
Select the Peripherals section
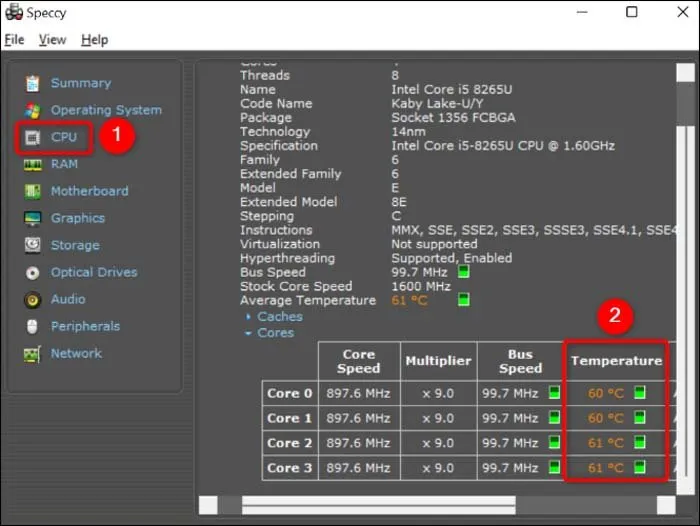pyautogui.click(x=85, y=326)
